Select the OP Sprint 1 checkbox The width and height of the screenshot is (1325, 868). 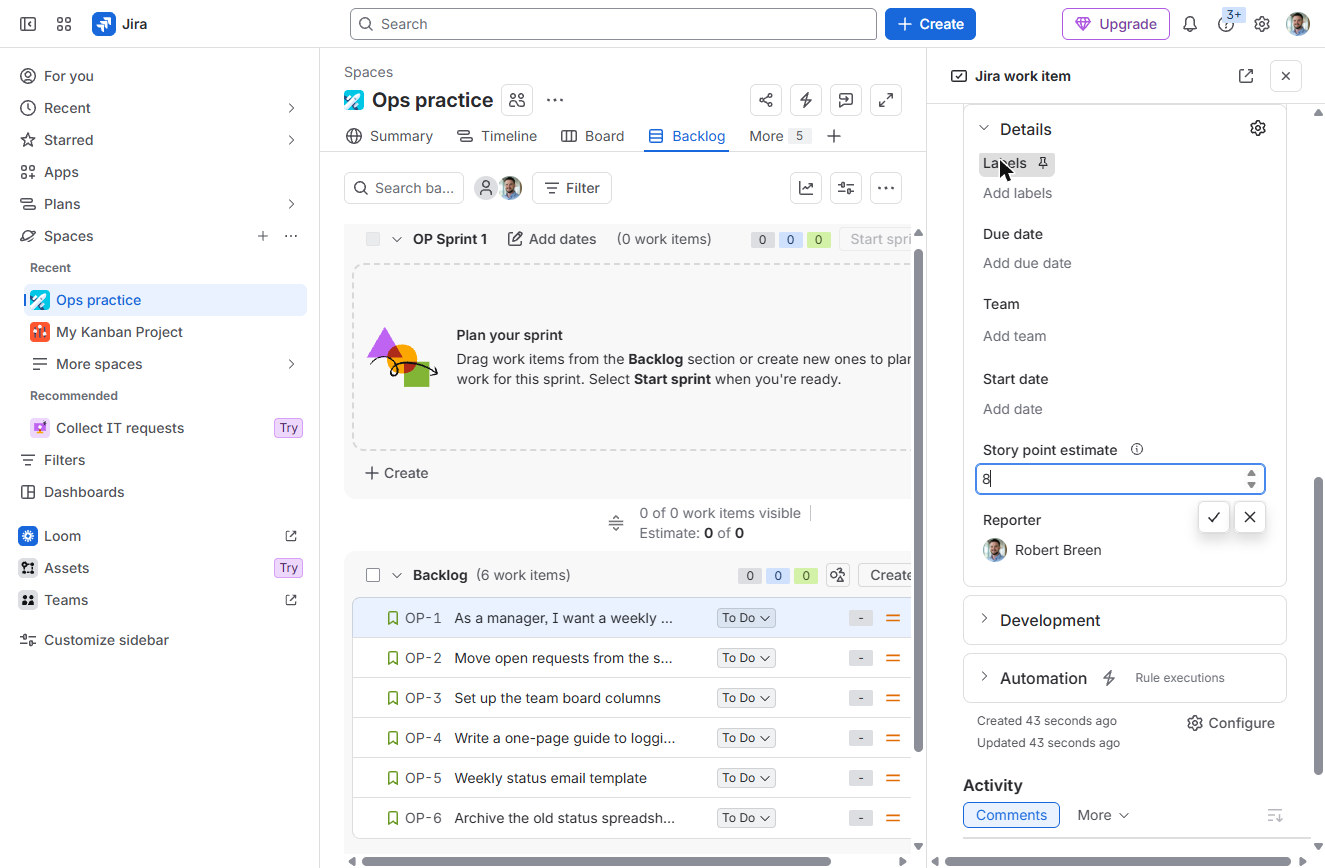(x=373, y=239)
